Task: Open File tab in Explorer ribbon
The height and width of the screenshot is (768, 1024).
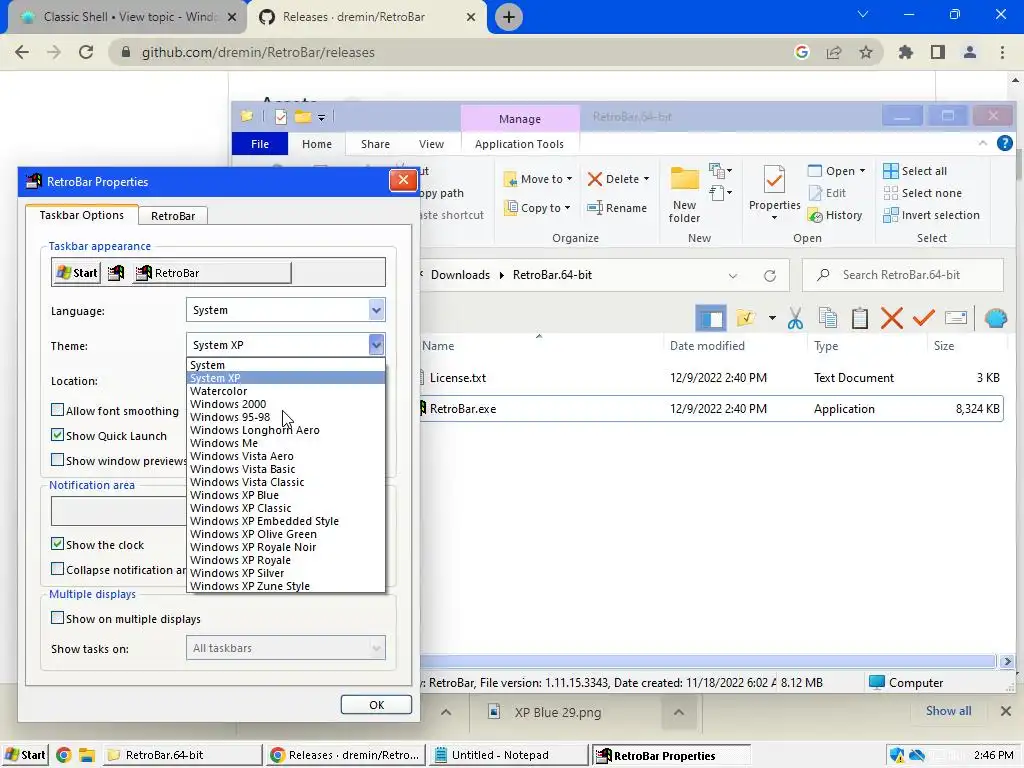Action: (x=260, y=144)
